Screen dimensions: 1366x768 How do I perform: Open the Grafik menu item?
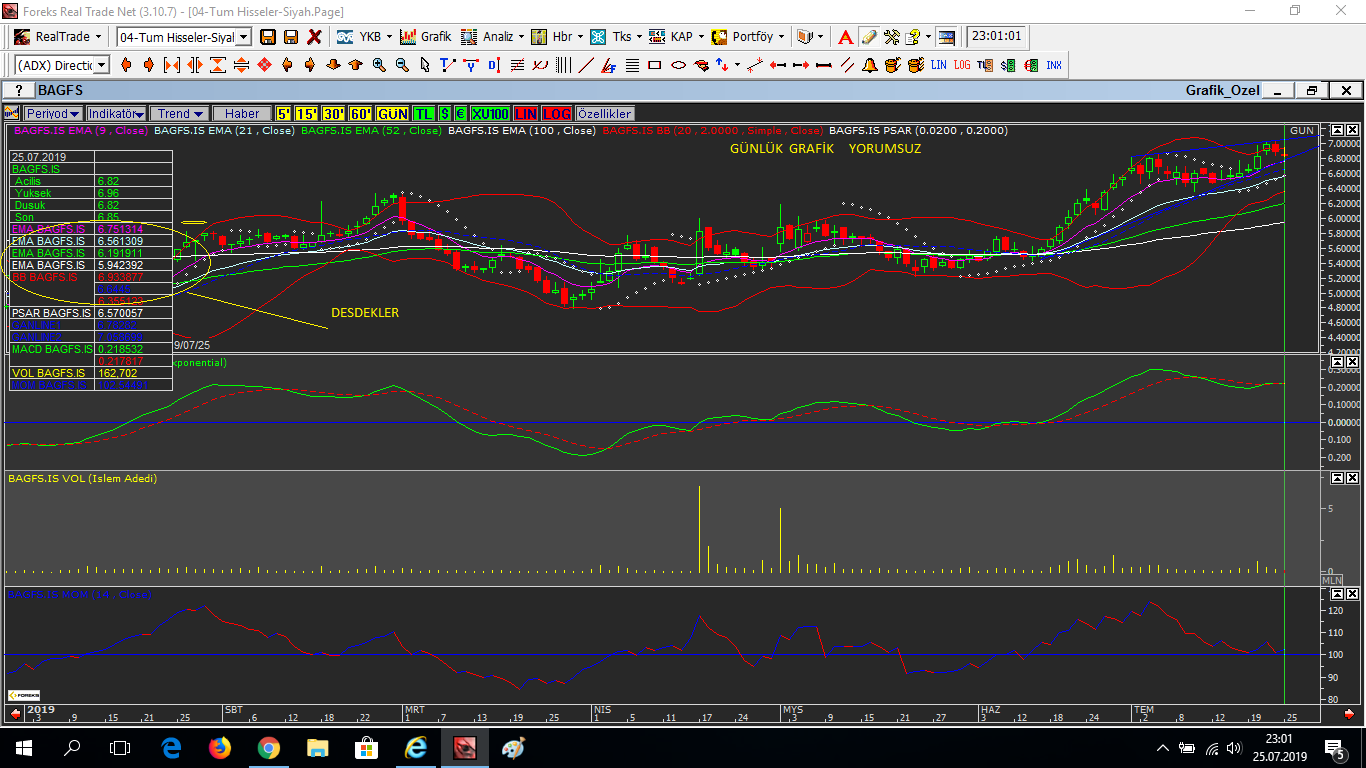point(426,37)
